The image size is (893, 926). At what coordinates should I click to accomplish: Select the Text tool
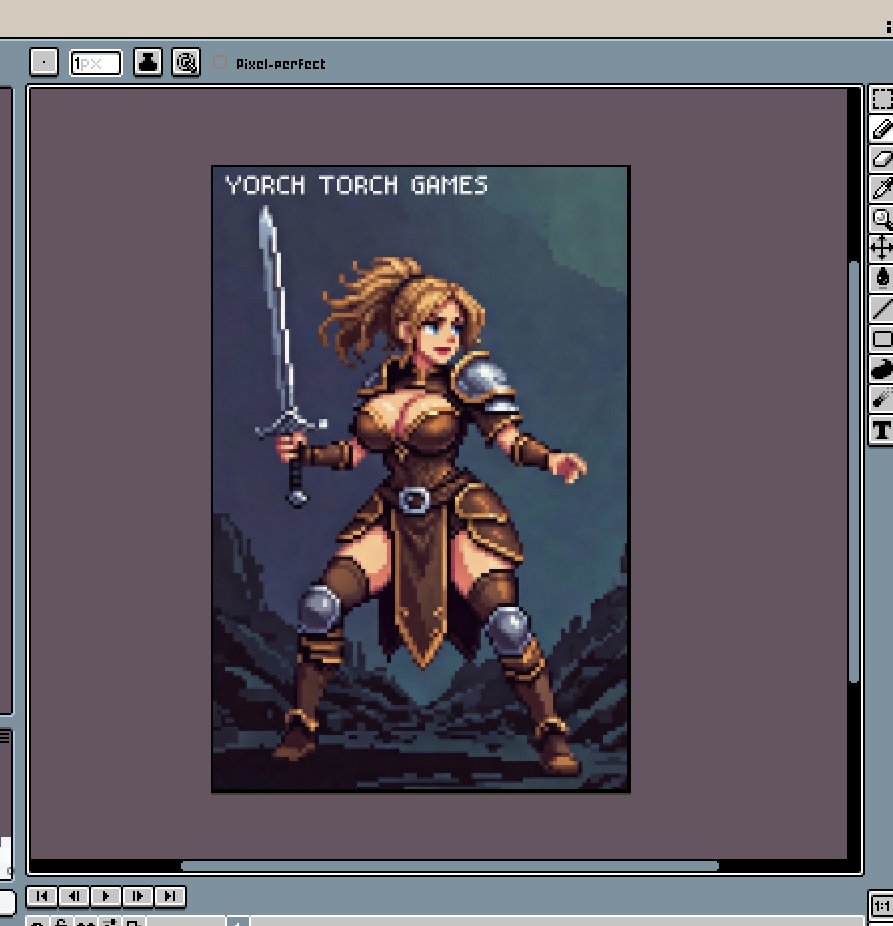click(x=881, y=430)
